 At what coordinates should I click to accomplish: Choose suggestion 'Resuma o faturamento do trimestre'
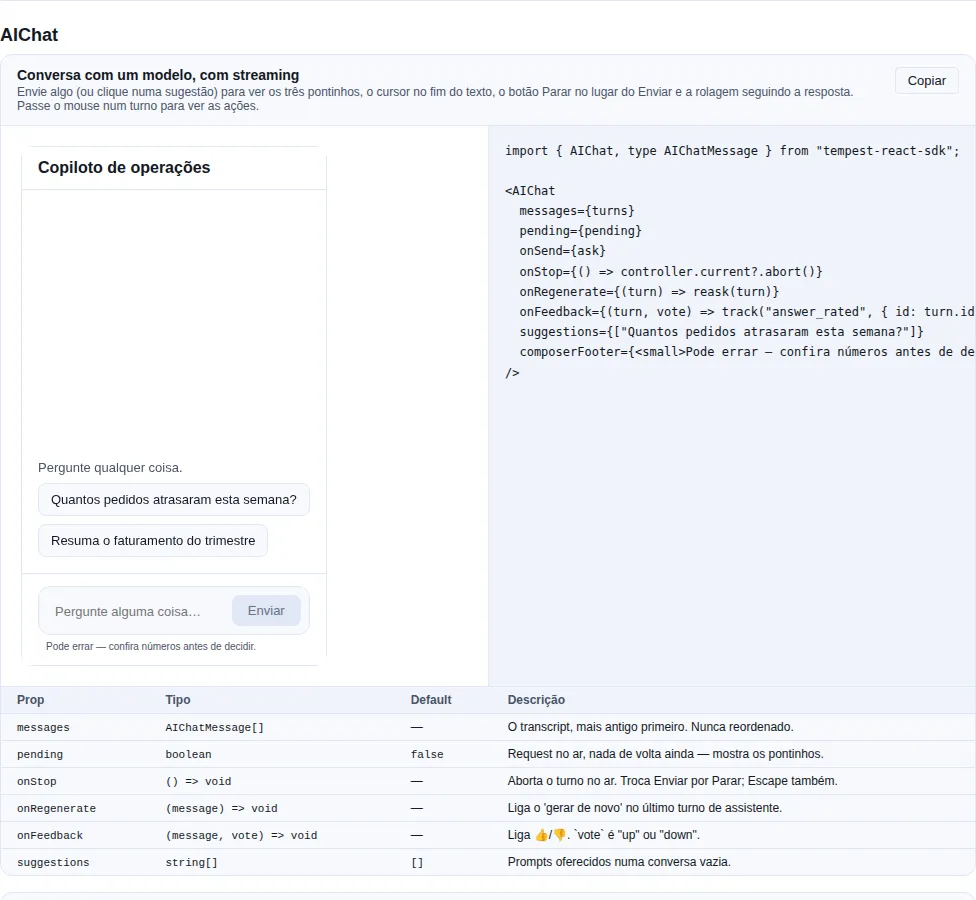(x=153, y=541)
